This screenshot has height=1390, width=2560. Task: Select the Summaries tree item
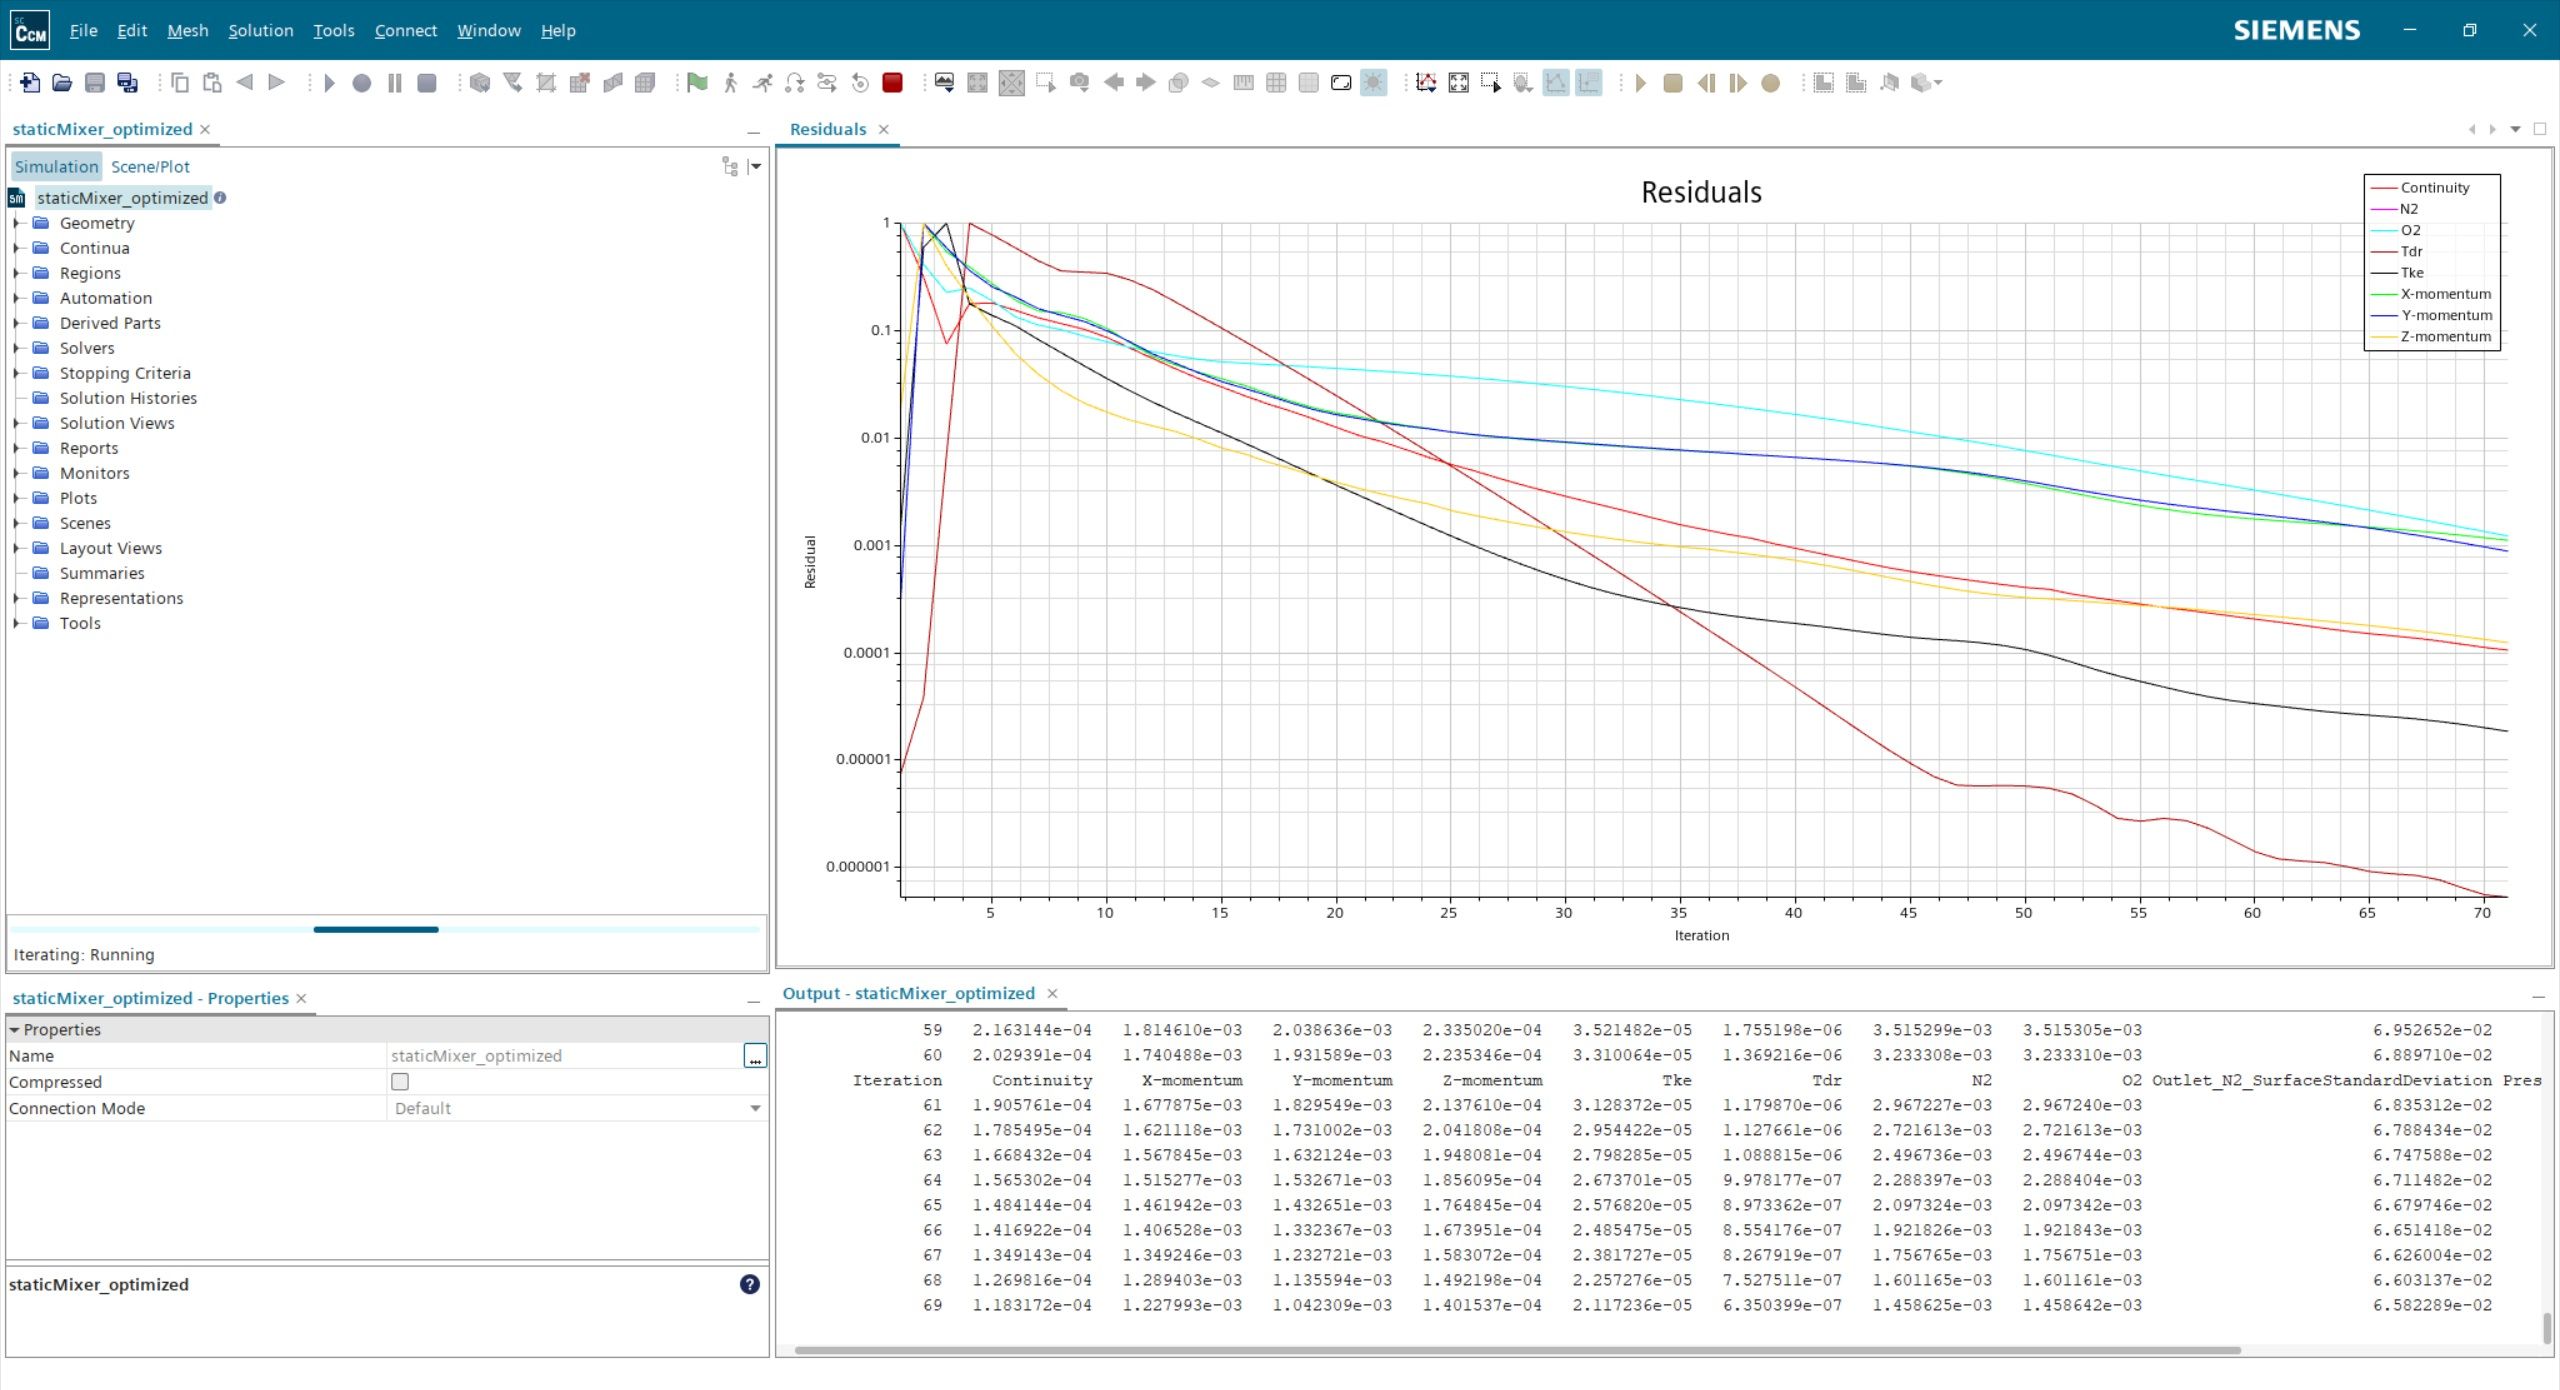pyautogui.click(x=101, y=573)
